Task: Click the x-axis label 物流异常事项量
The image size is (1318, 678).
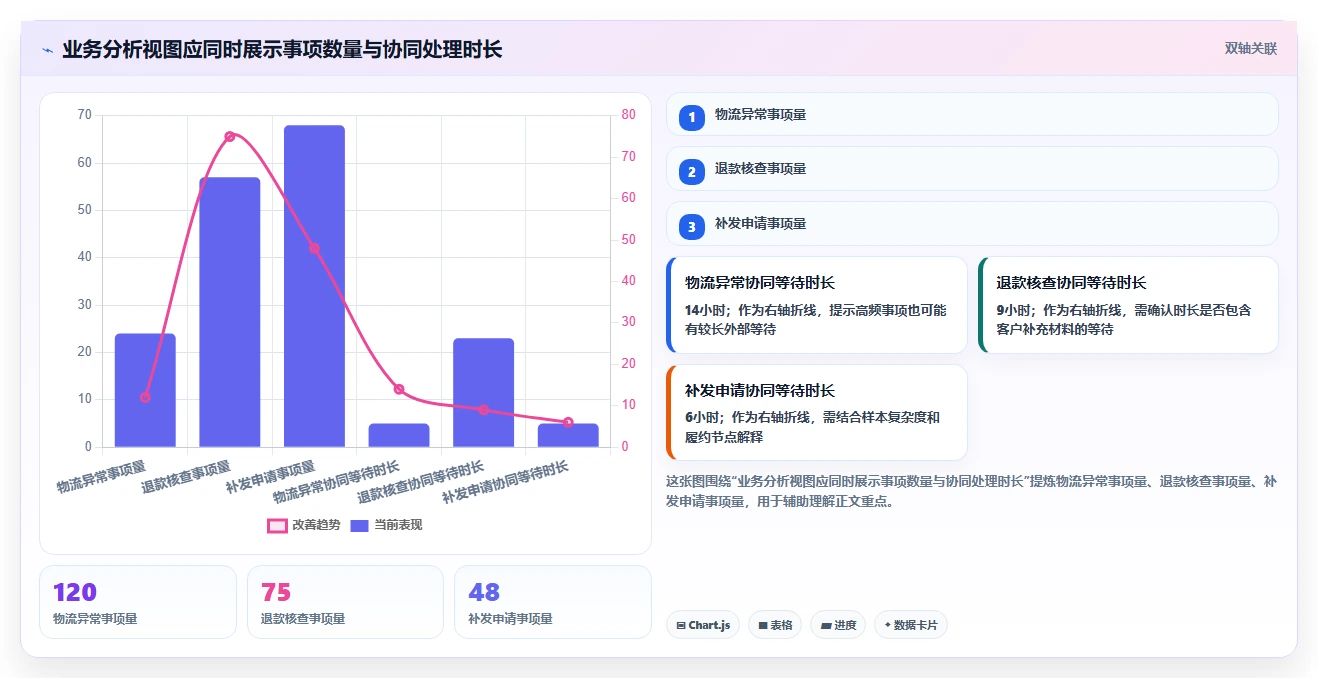Action: pyautogui.click(x=101, y=477)
